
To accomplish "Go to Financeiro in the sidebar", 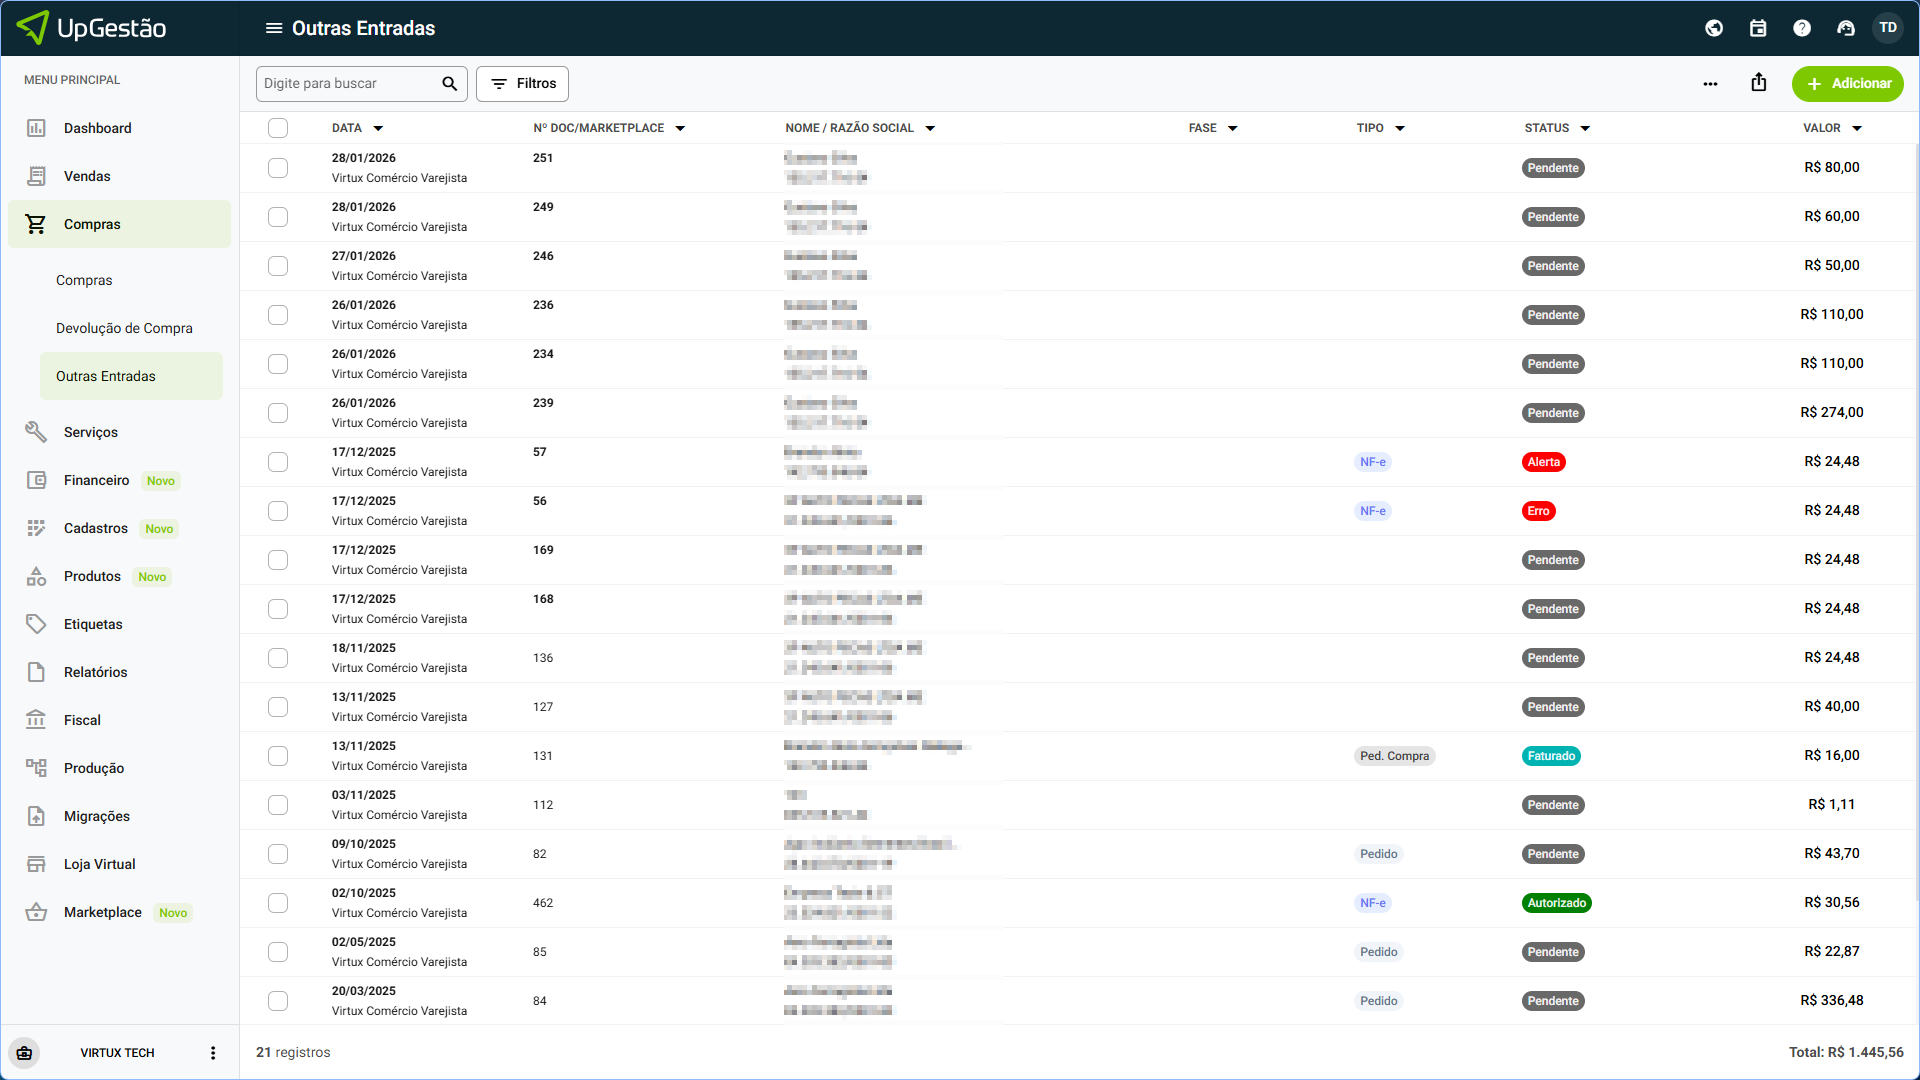I will pyautogui.click(x=97, y=480).
